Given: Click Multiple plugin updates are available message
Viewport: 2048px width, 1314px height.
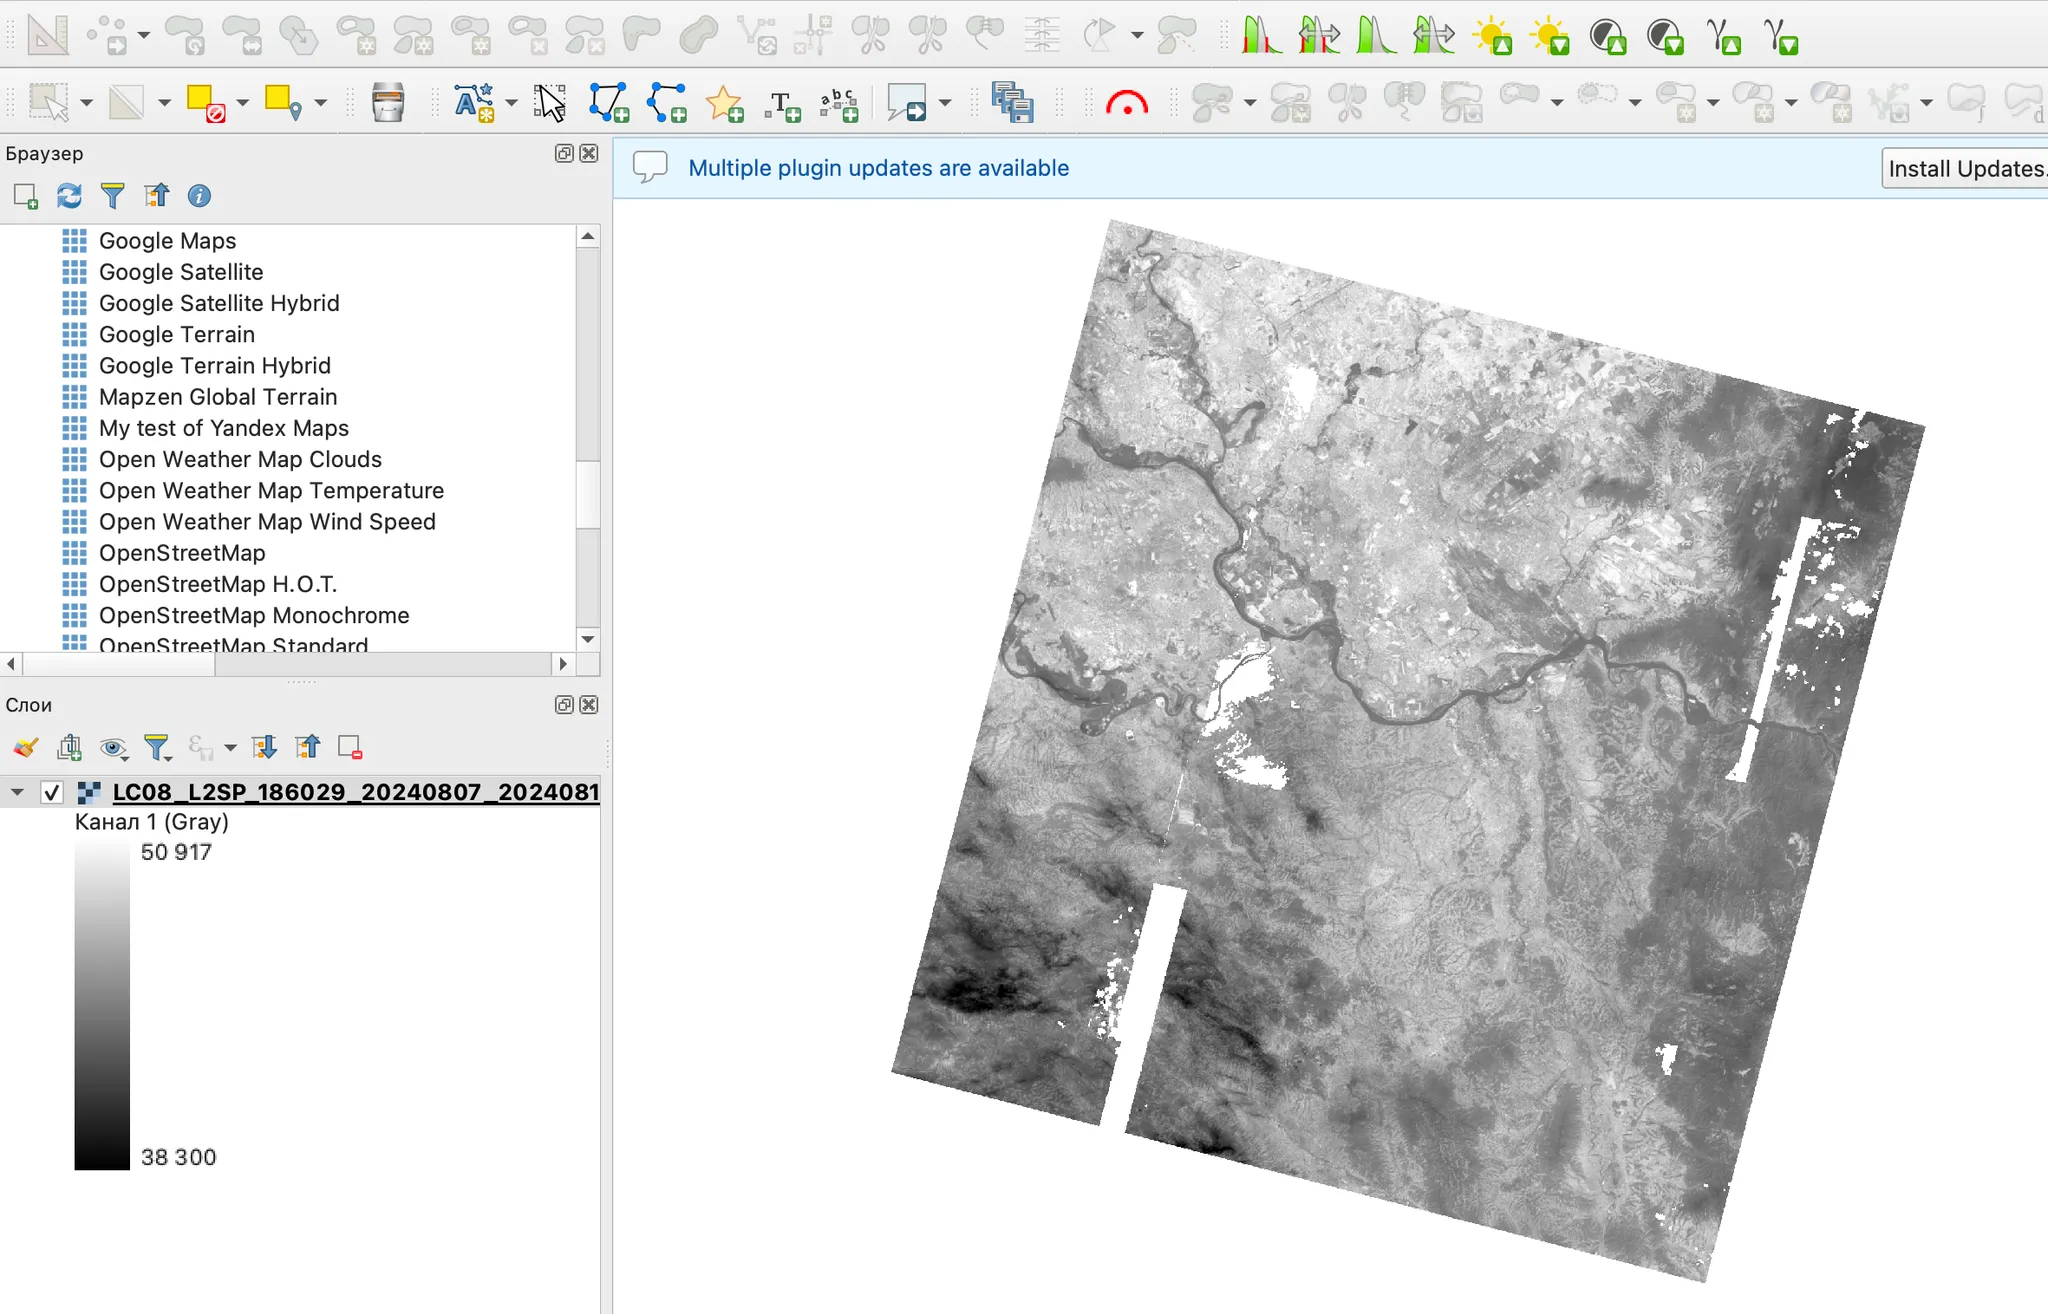Looking at the screenshot, I should click(x=878, y=168).
